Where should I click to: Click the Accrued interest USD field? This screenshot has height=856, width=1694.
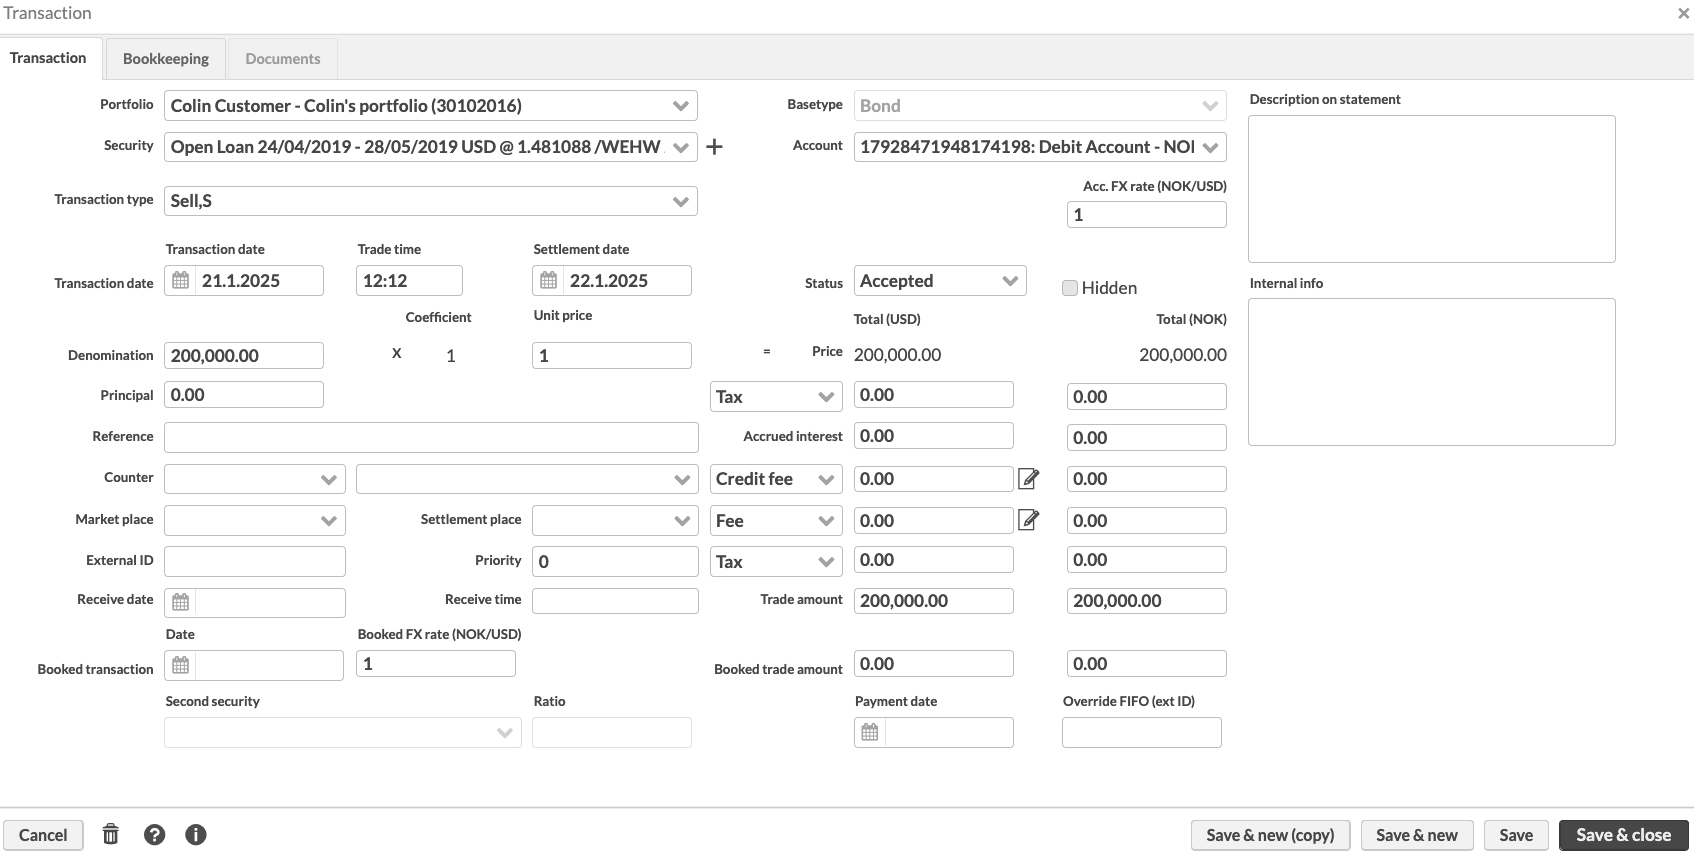(x=934, y=436)
